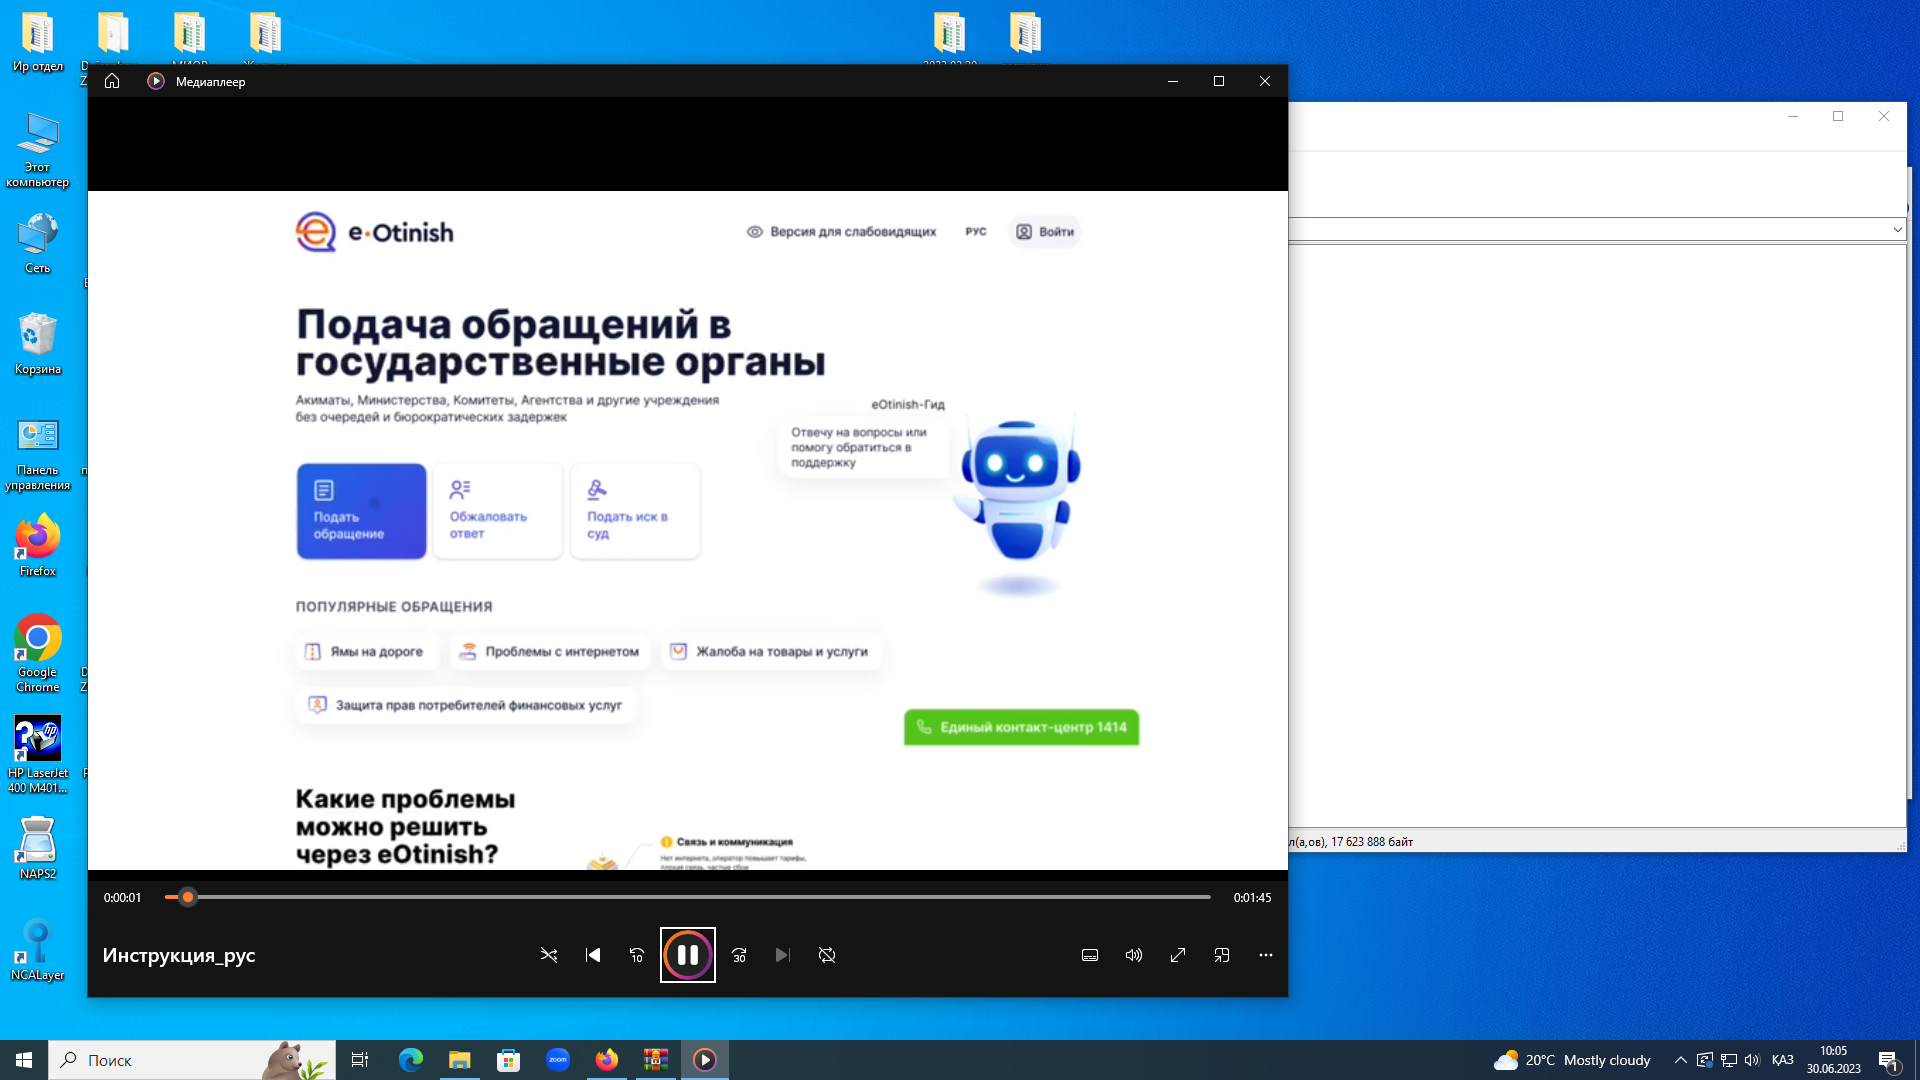
Task: Skip back 10 seconds
Action: point(637,955)
